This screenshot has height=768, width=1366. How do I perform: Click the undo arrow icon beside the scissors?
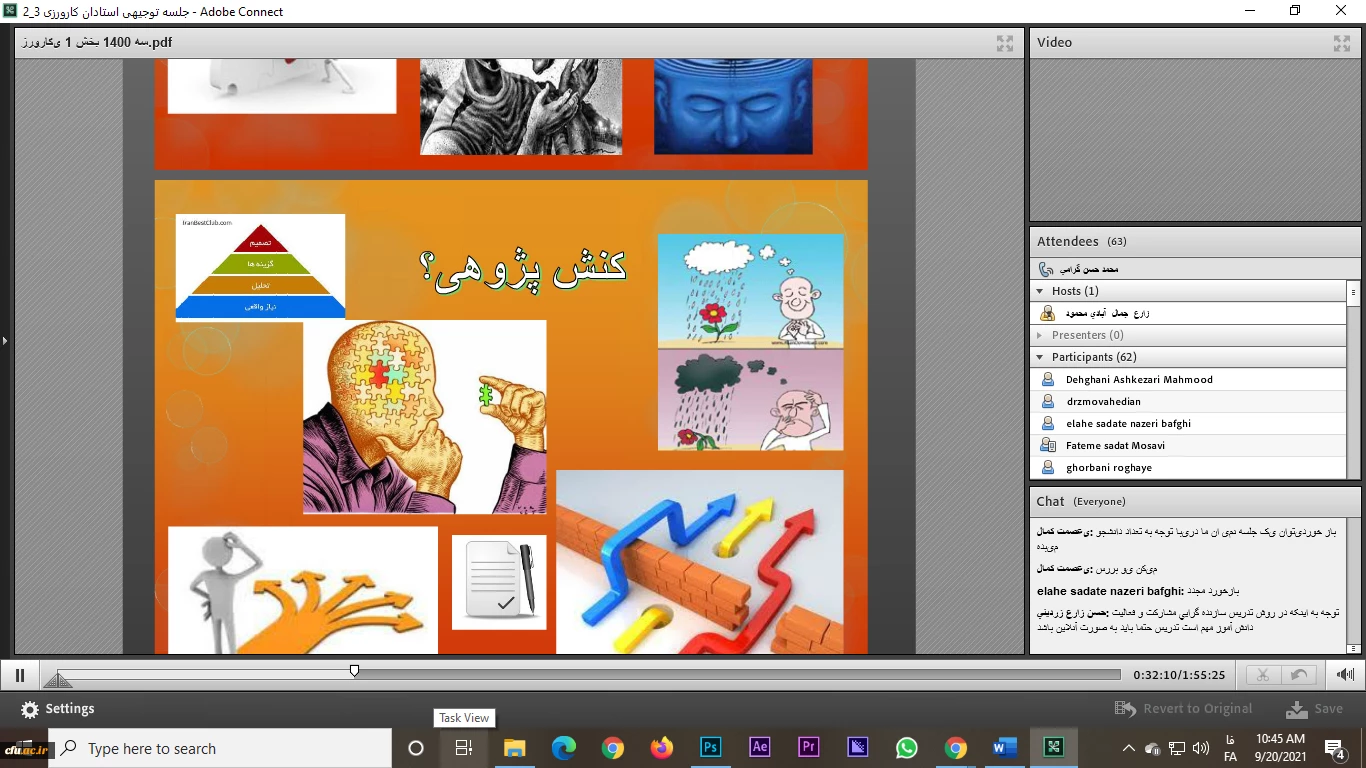(x=1299, y=675)
